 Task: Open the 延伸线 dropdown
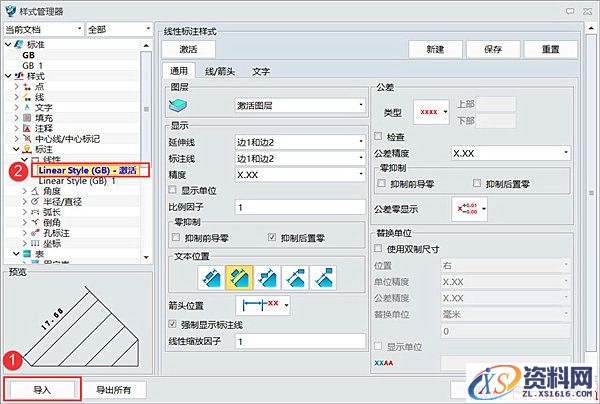pyautogui.click(x=300, y=142)
